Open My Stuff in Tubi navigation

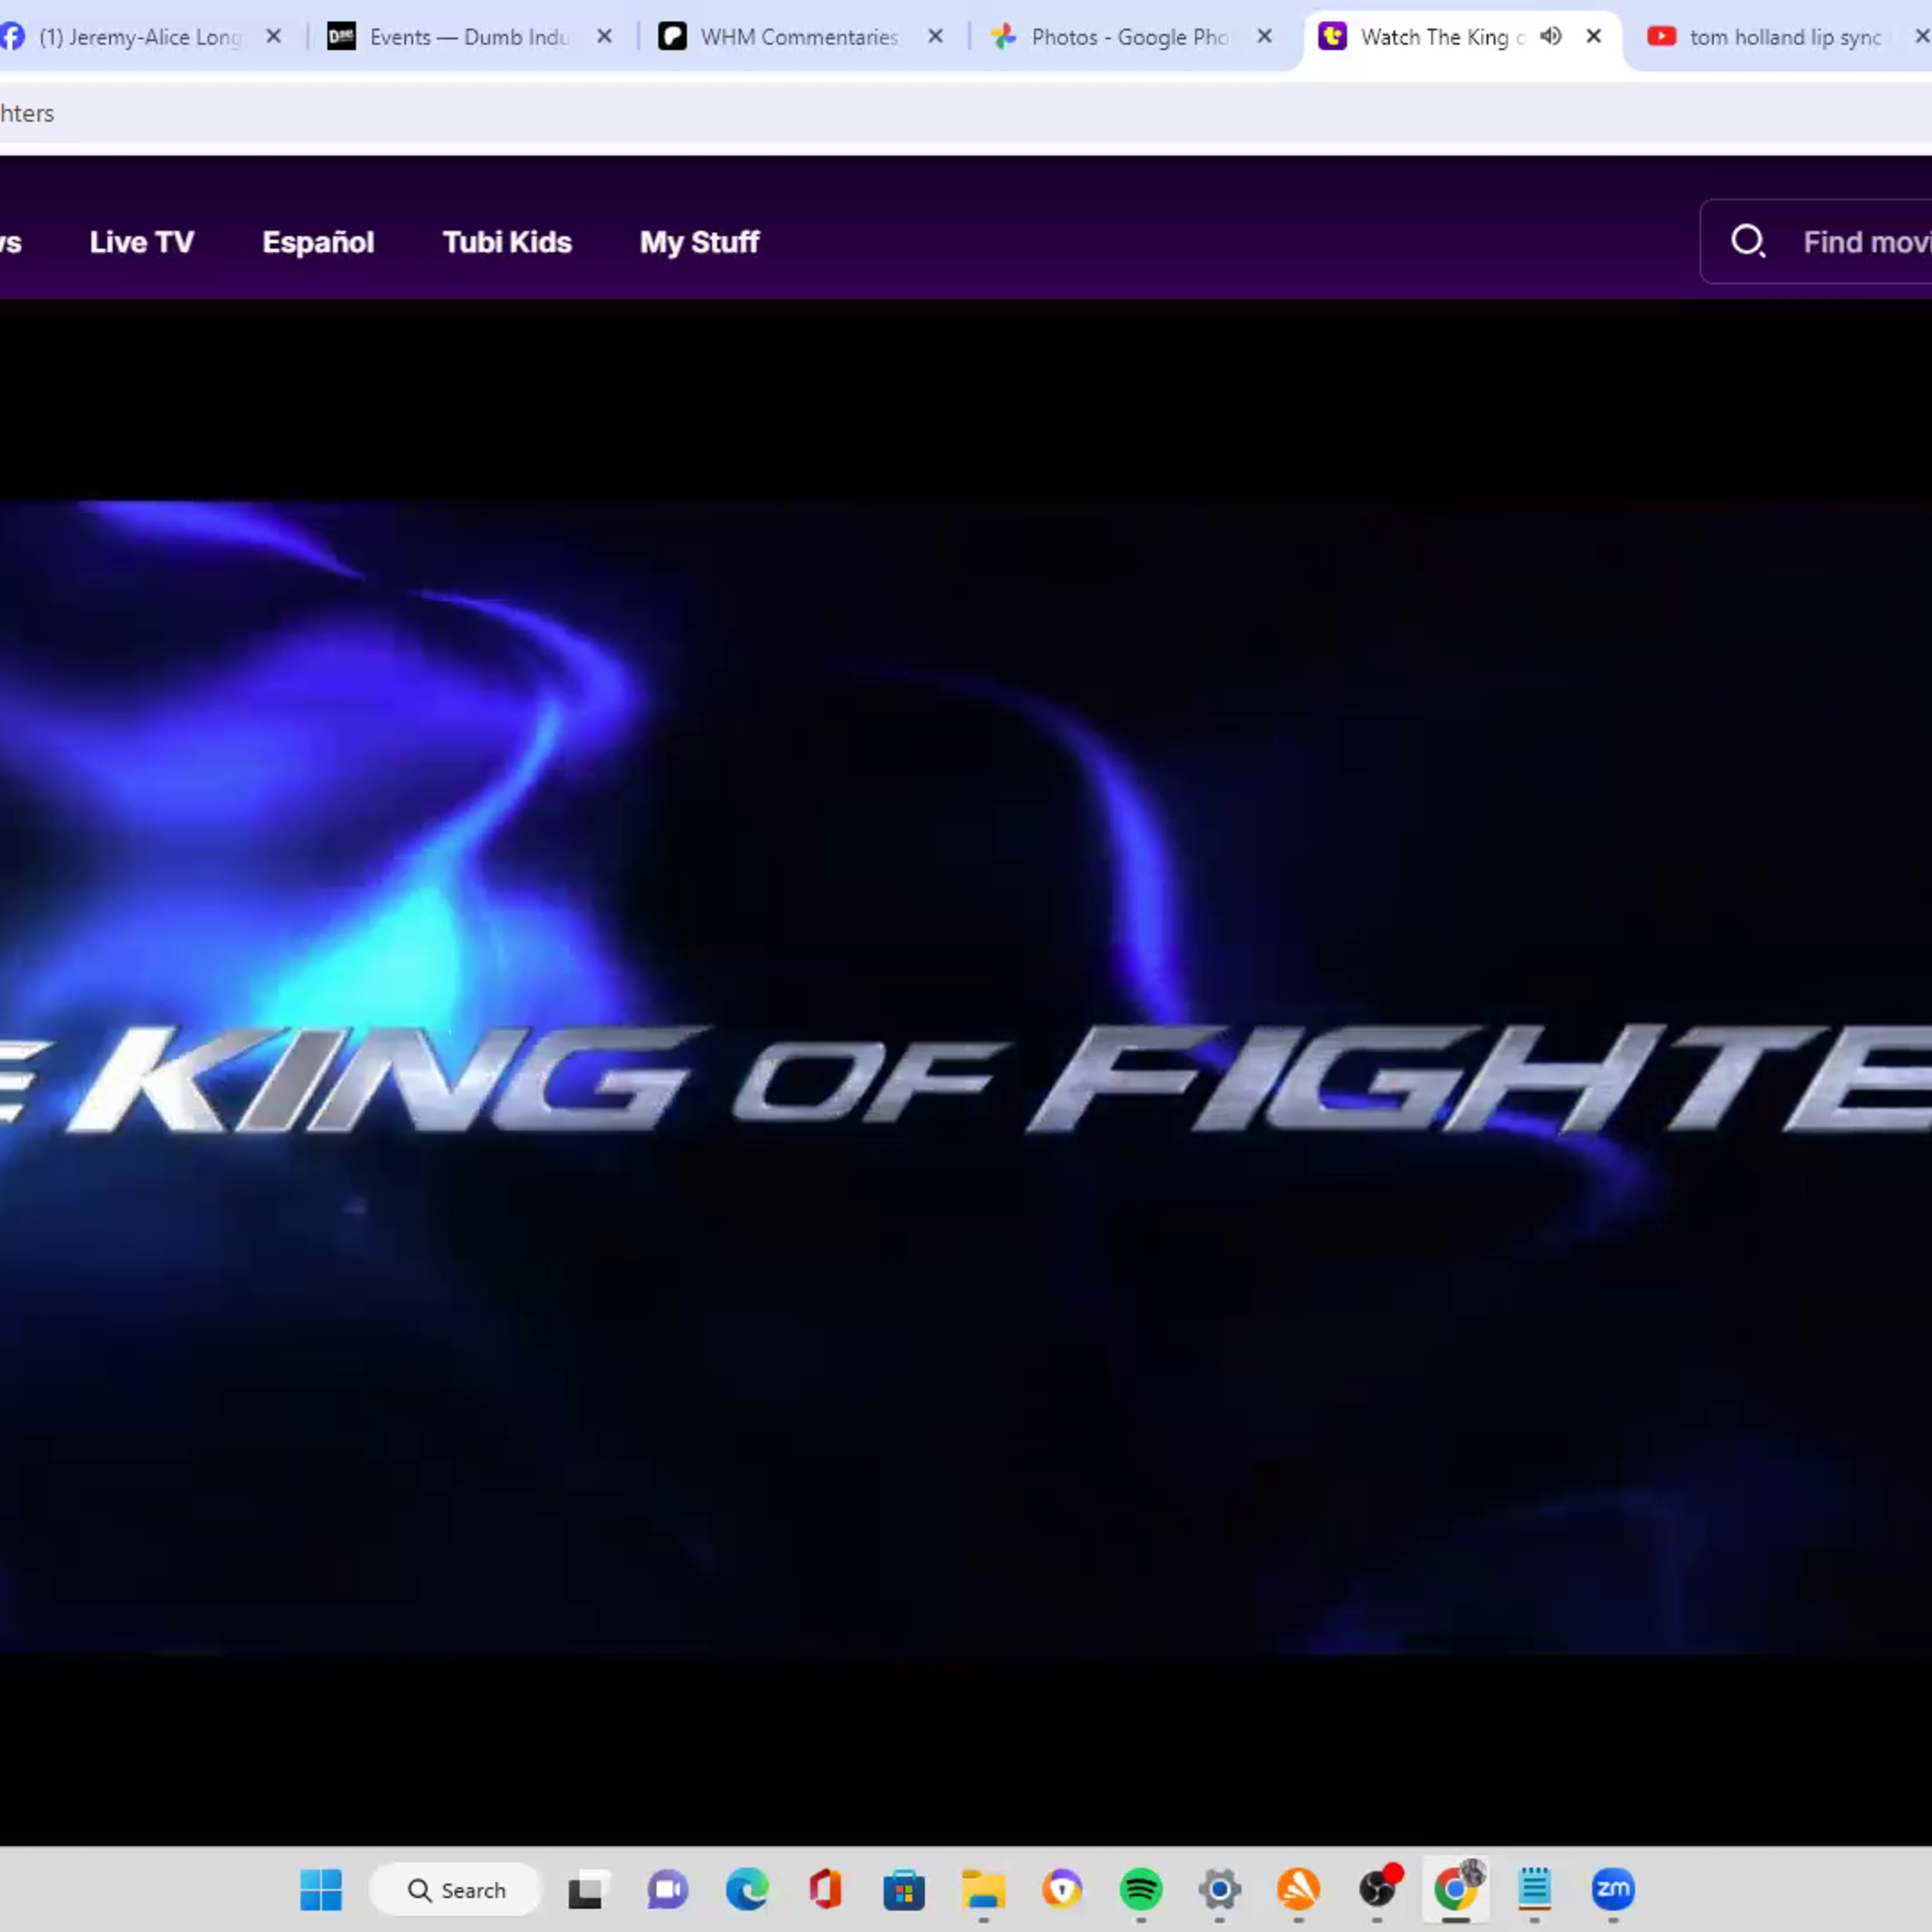point(700,242)
